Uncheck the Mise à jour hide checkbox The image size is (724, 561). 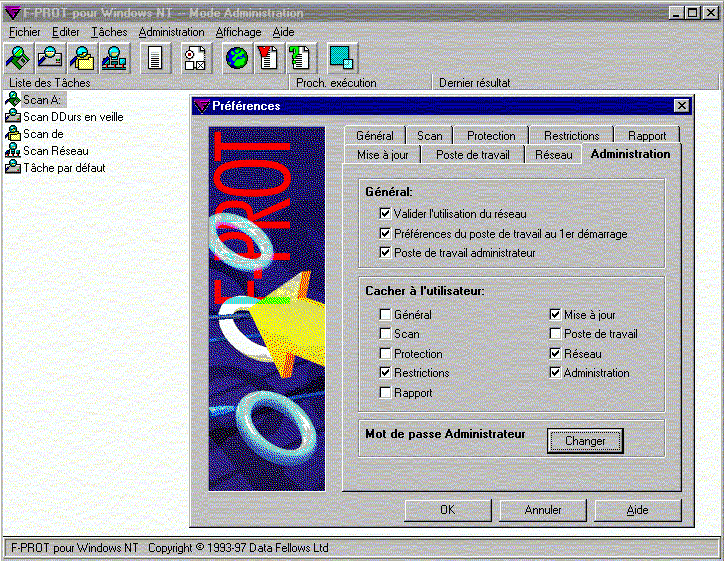(x=555, y=314)
